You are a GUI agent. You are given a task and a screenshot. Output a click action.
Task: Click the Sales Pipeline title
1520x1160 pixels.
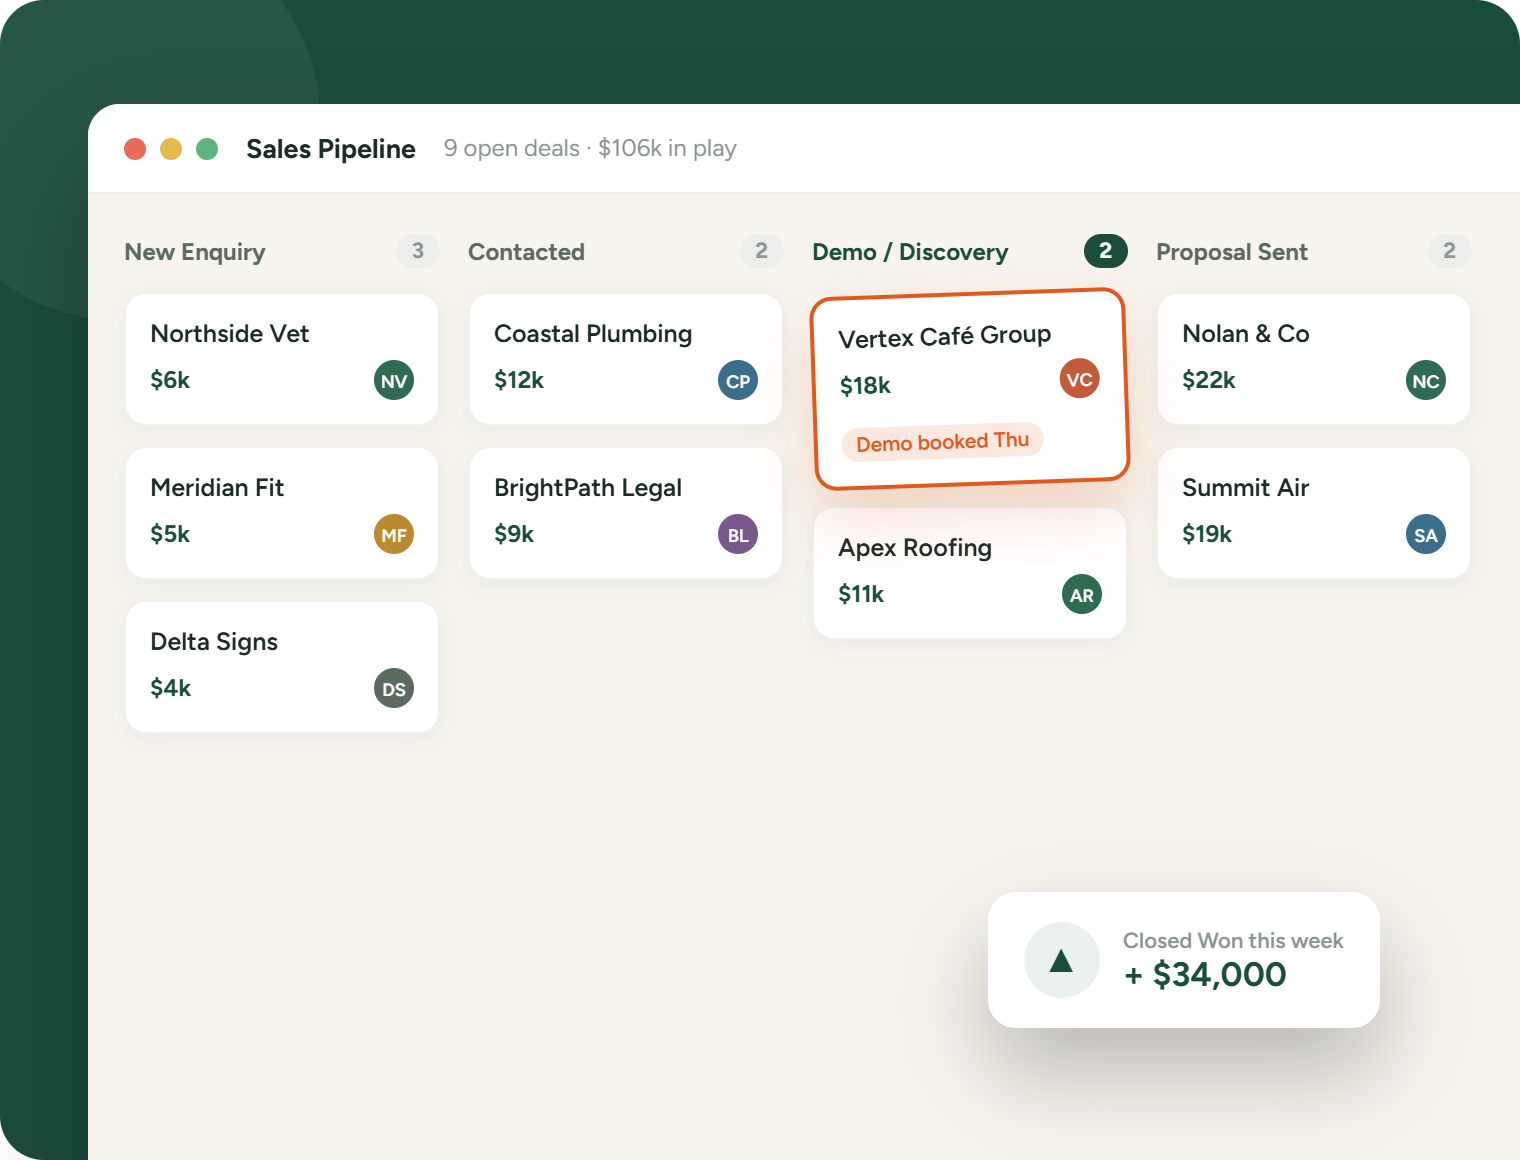point(331,149)
